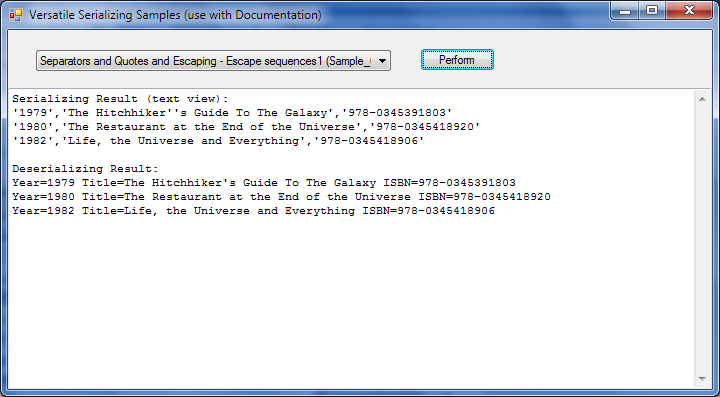Click the scrollbar down arrow

pyautogui.click(x=702, y=379)
